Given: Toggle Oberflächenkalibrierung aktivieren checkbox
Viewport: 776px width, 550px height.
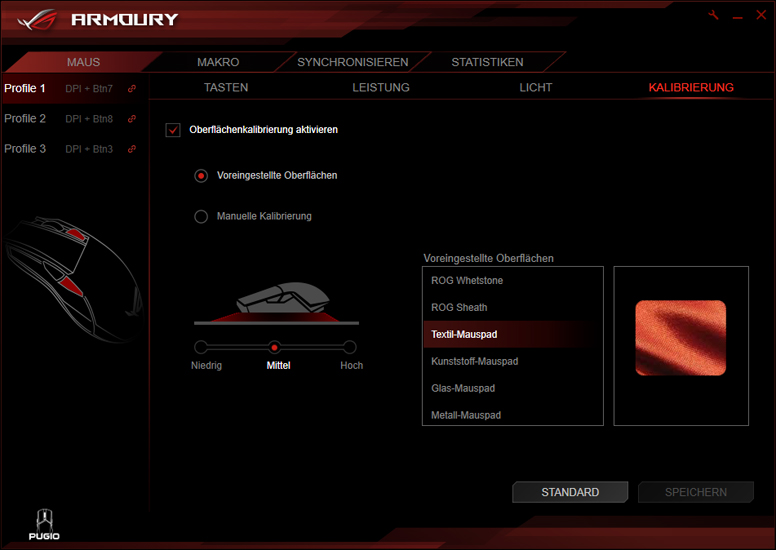Looking at the screenshot, I should (173, 130).
